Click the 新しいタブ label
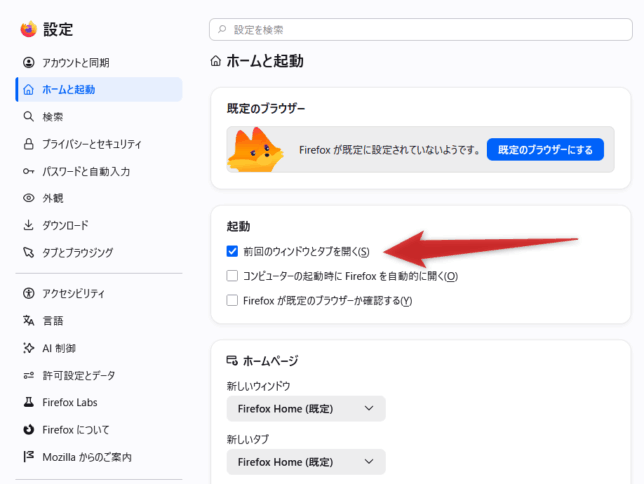 click(x=248, y=439)
